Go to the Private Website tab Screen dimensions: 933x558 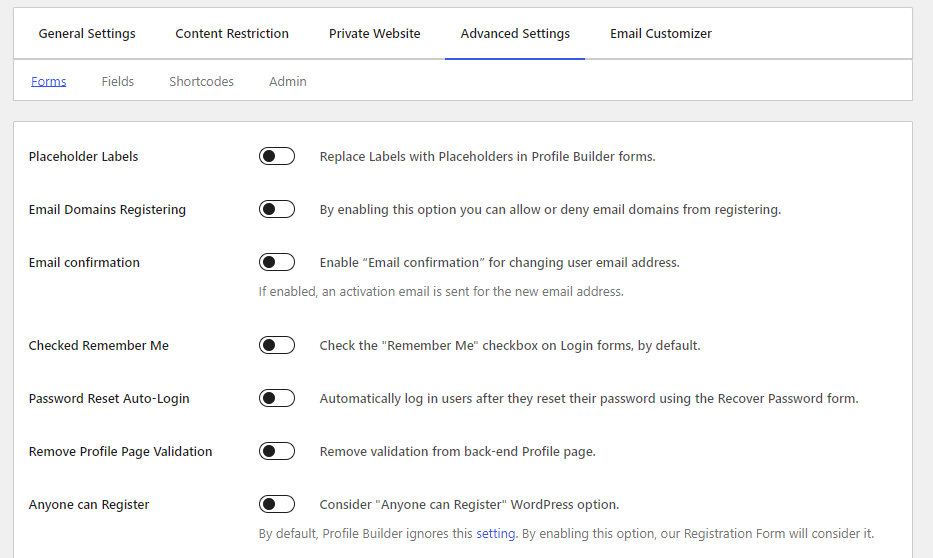point(374,33)
